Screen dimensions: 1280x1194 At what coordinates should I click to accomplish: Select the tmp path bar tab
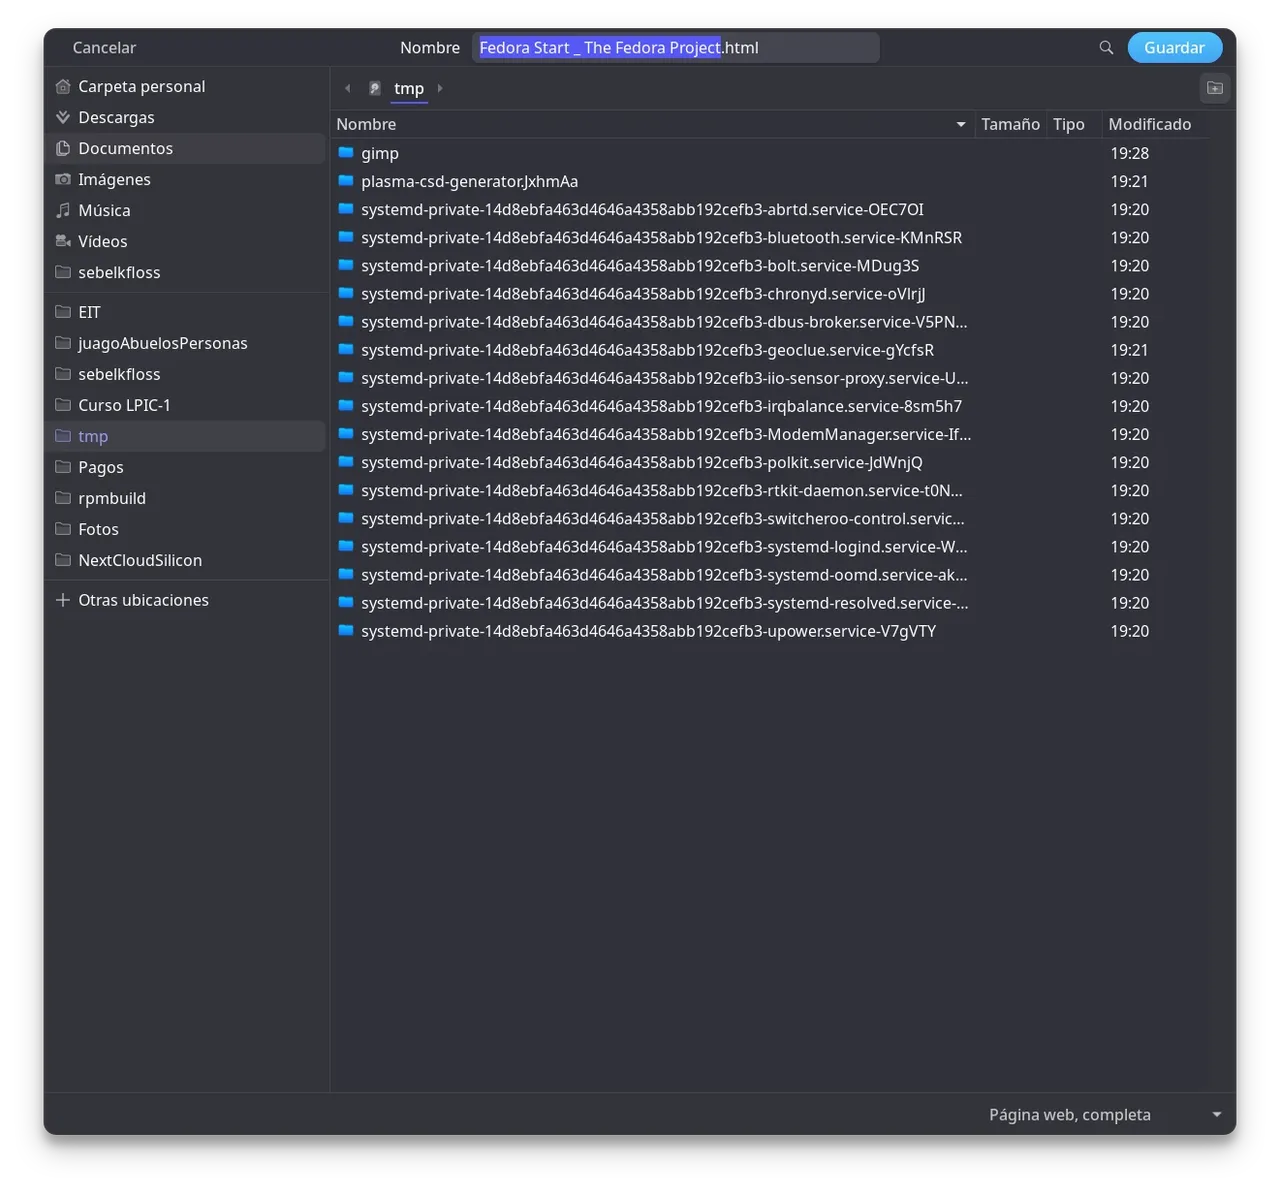point(409,88)
